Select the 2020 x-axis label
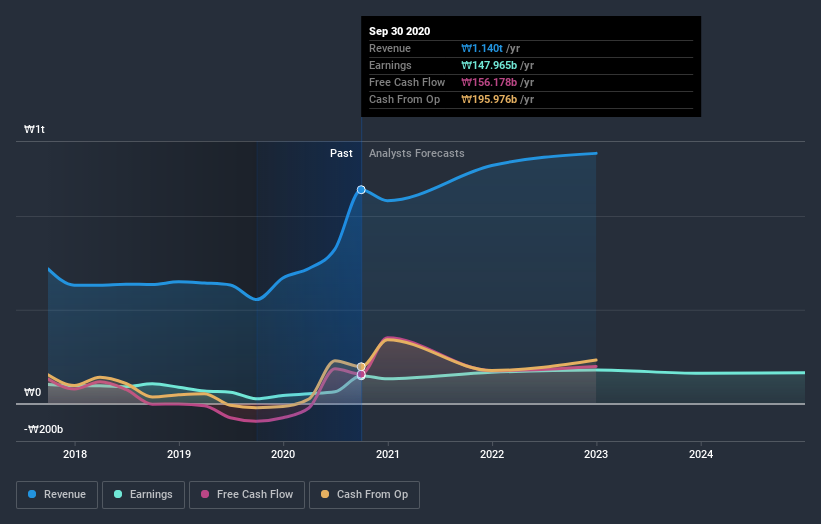This screenshot has width=821, height=524. tap(283, 454)
